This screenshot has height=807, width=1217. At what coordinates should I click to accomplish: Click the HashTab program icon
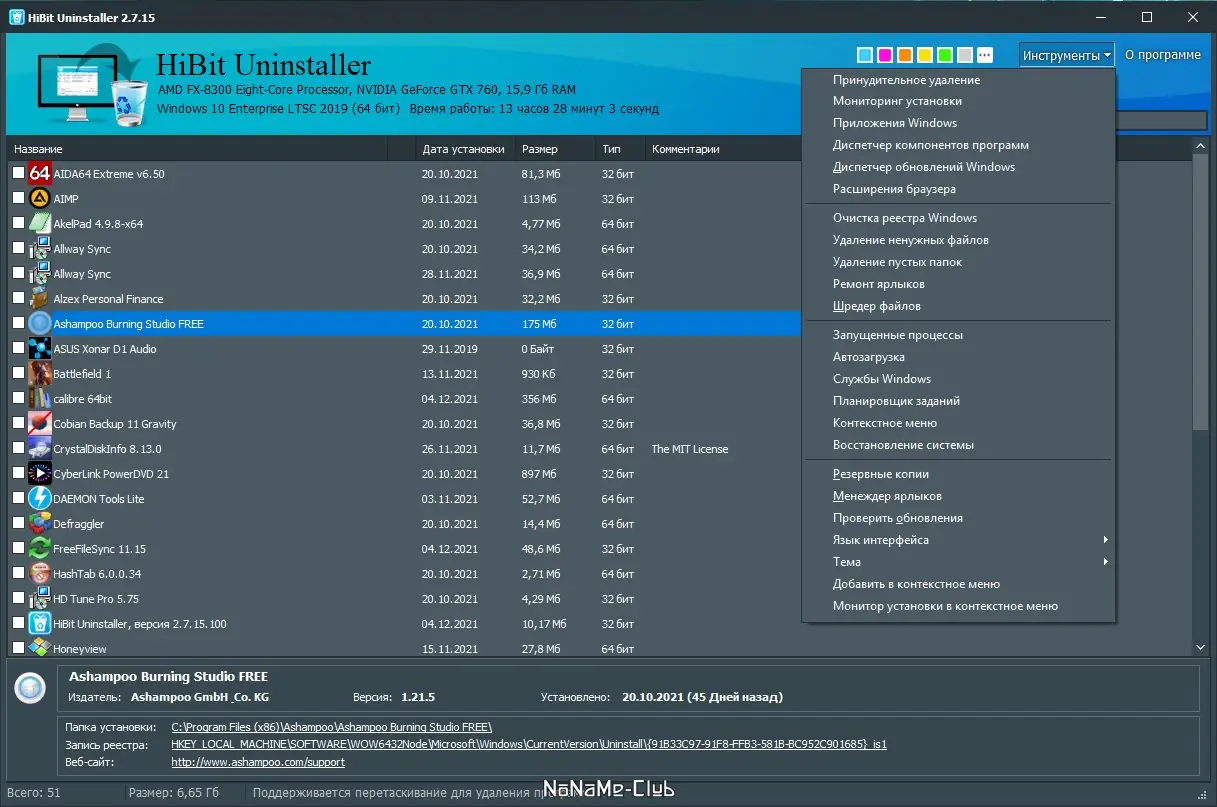[40, 573]
